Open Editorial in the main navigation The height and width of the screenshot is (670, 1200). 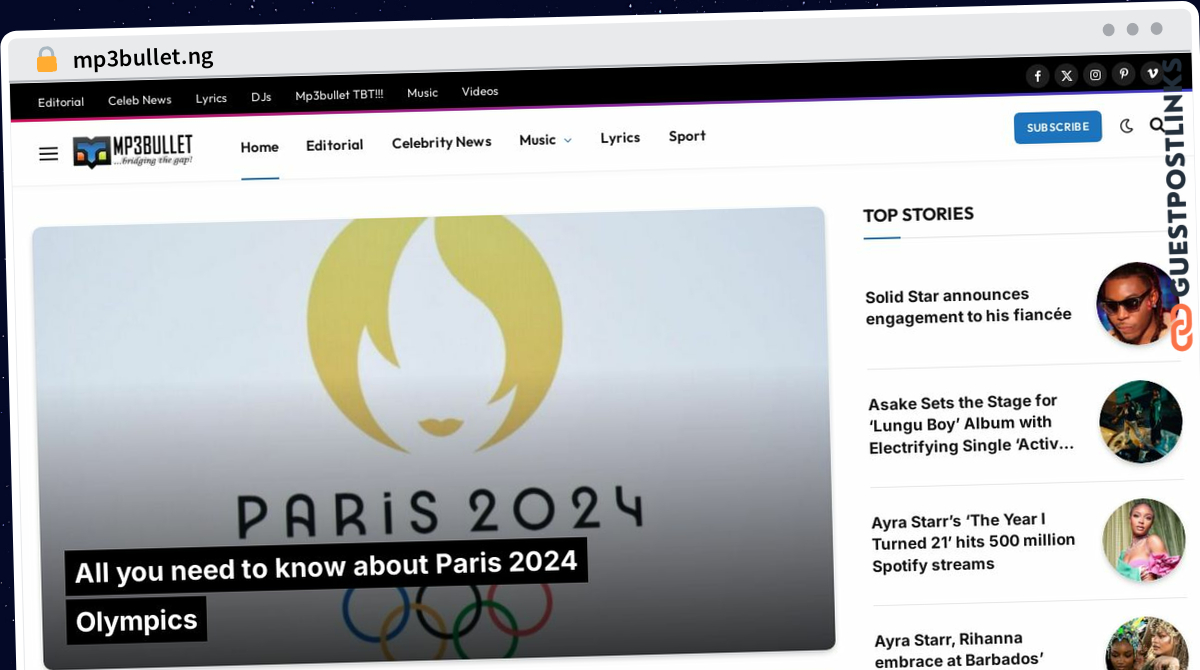pos(335,145)
